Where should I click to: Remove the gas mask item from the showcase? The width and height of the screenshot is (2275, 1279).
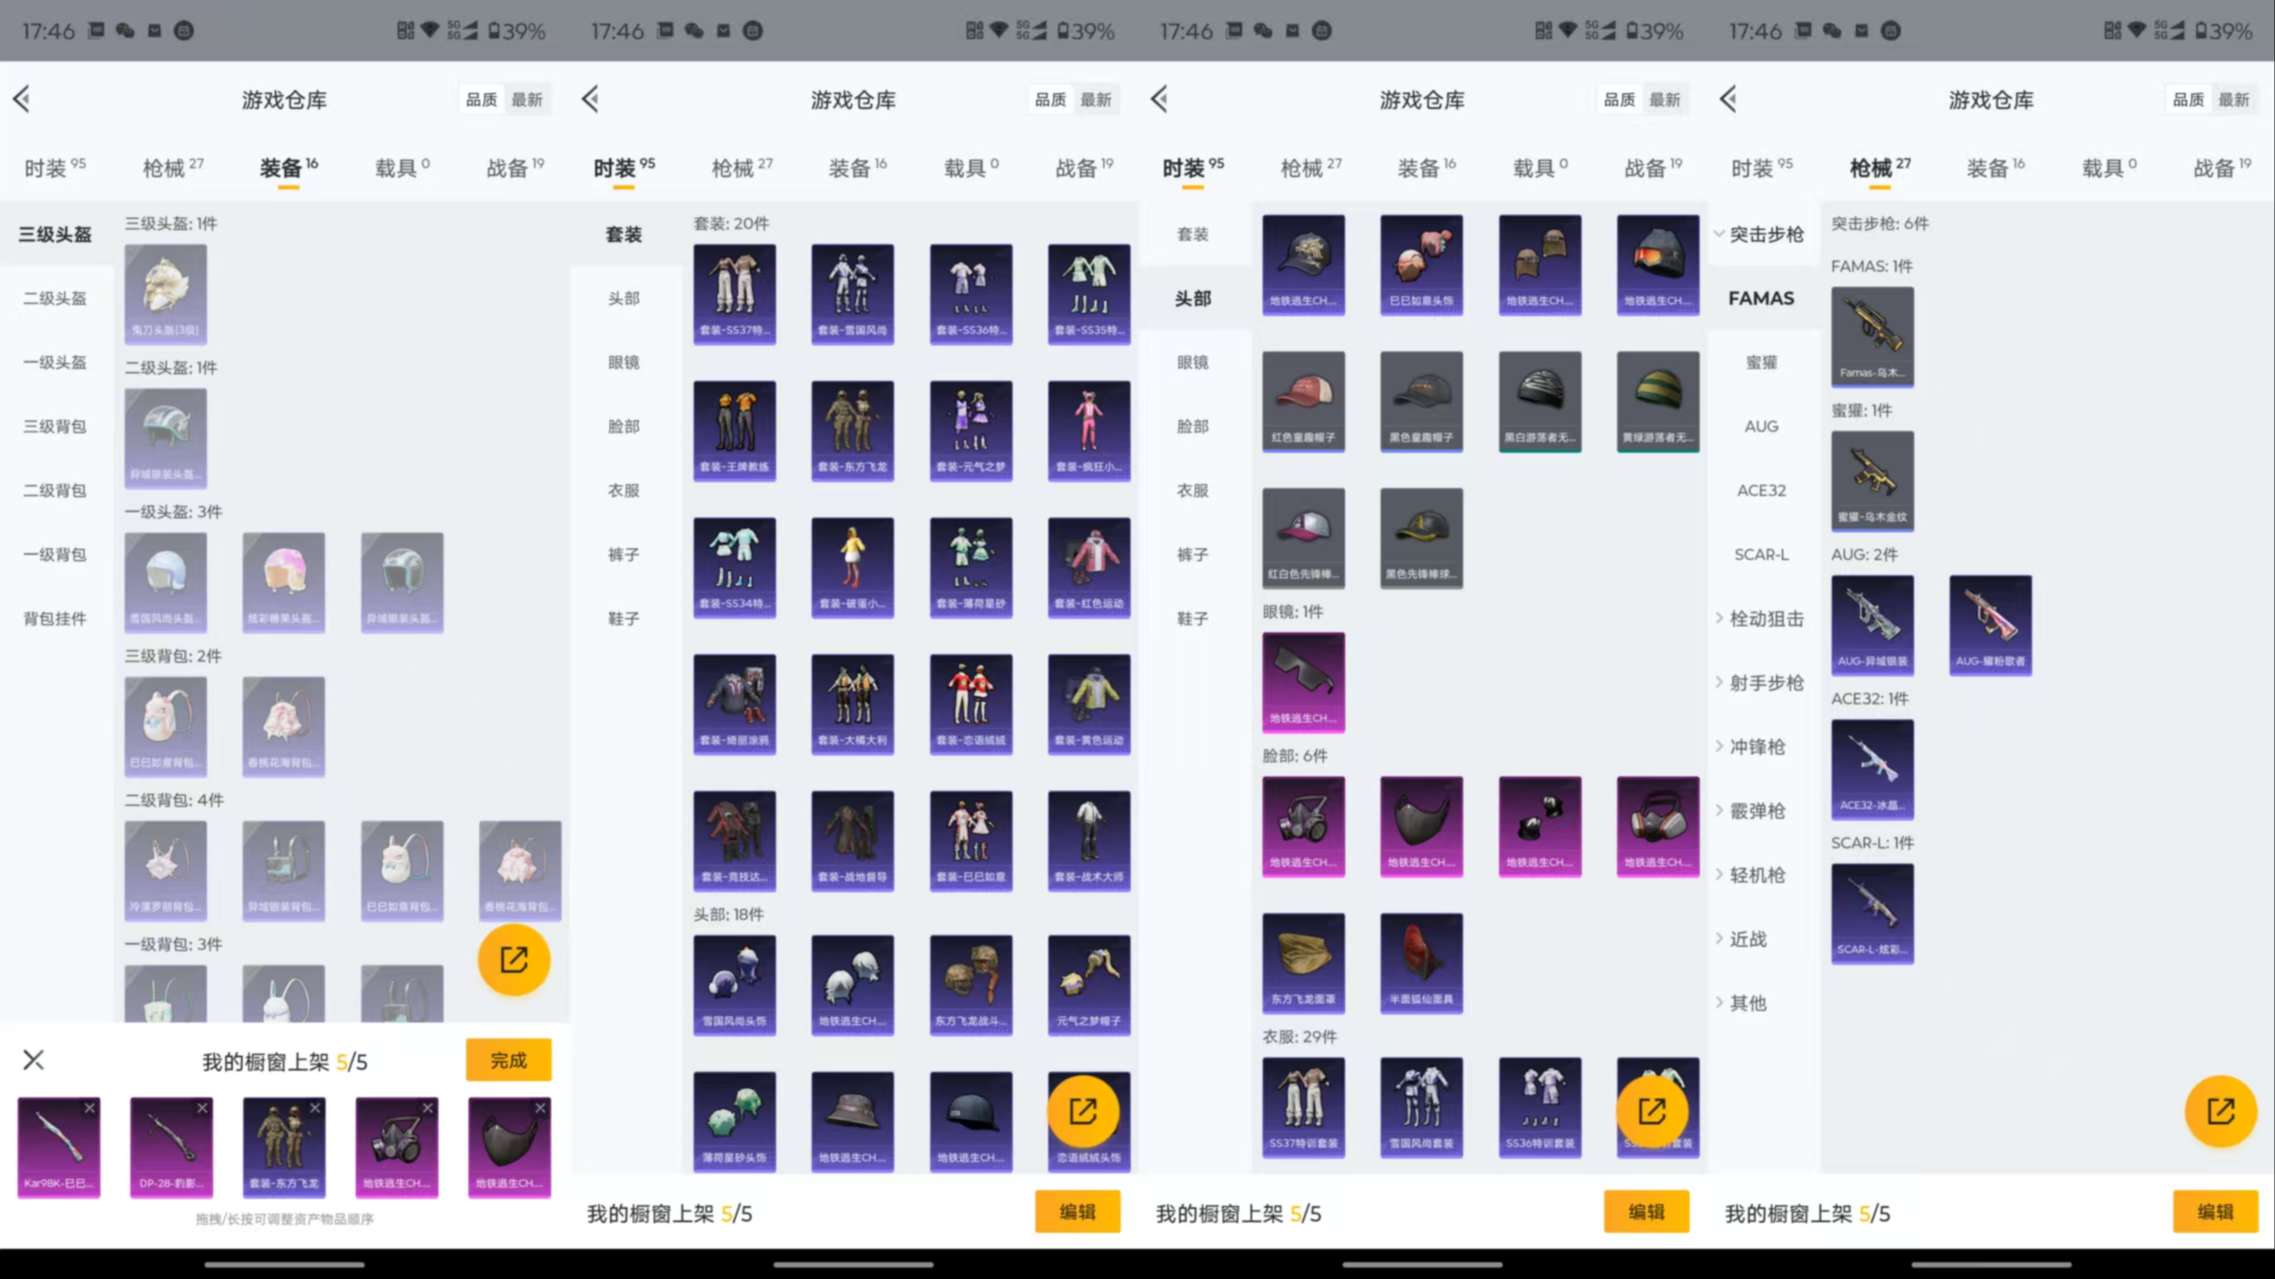430,1108
